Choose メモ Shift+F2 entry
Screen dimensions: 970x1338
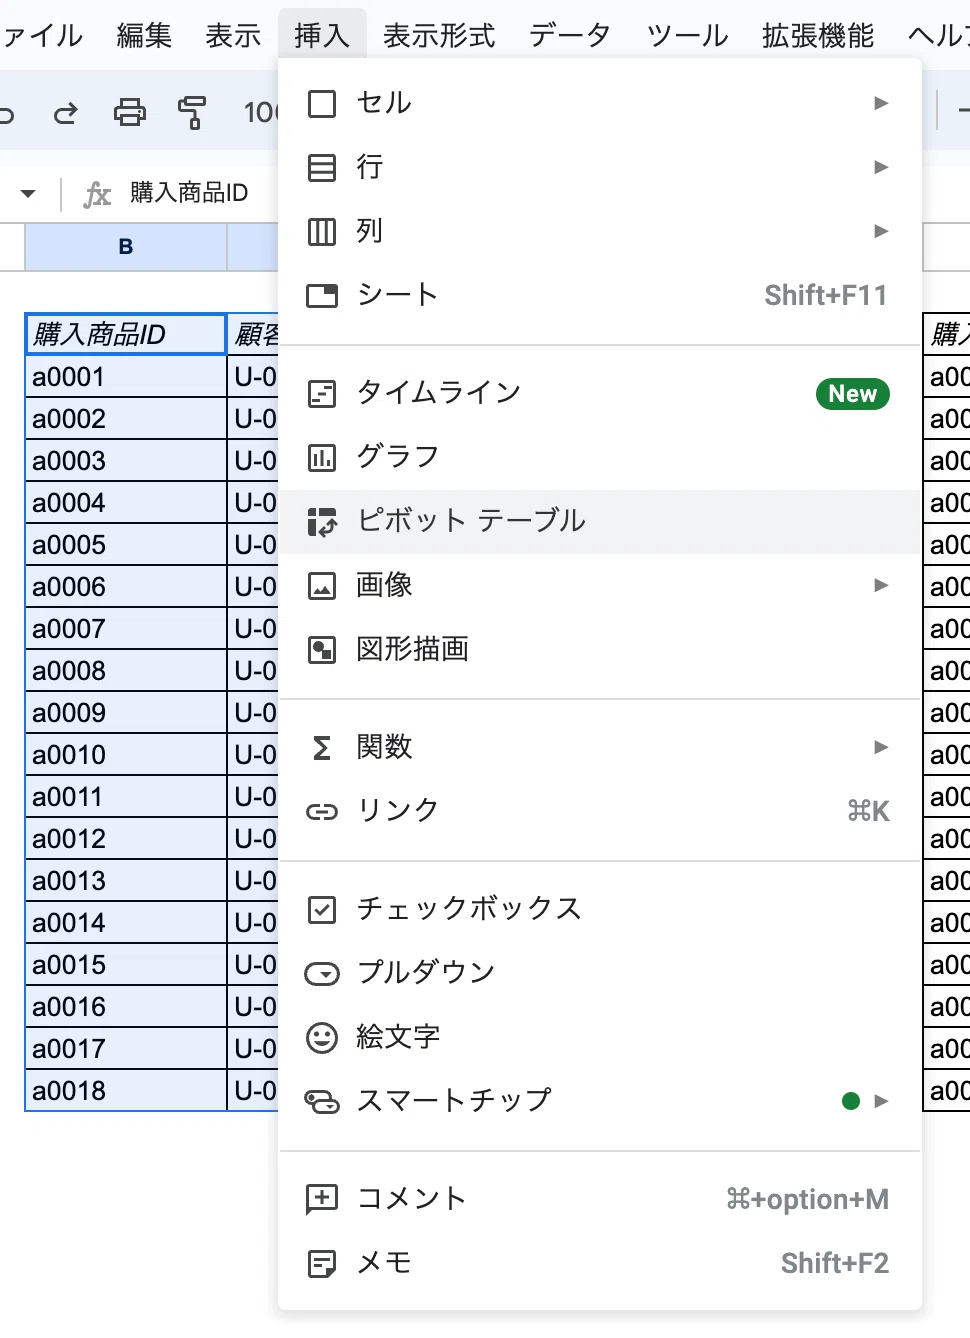pos(599,1263)
